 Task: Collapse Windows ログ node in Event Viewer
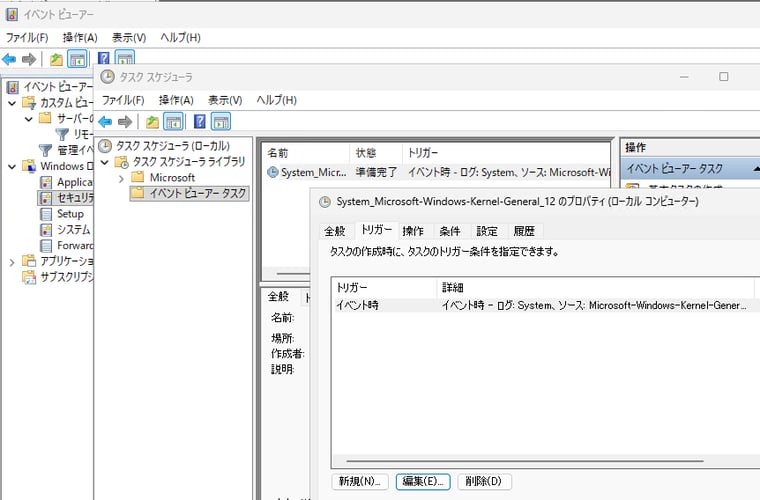coord(12,167)
